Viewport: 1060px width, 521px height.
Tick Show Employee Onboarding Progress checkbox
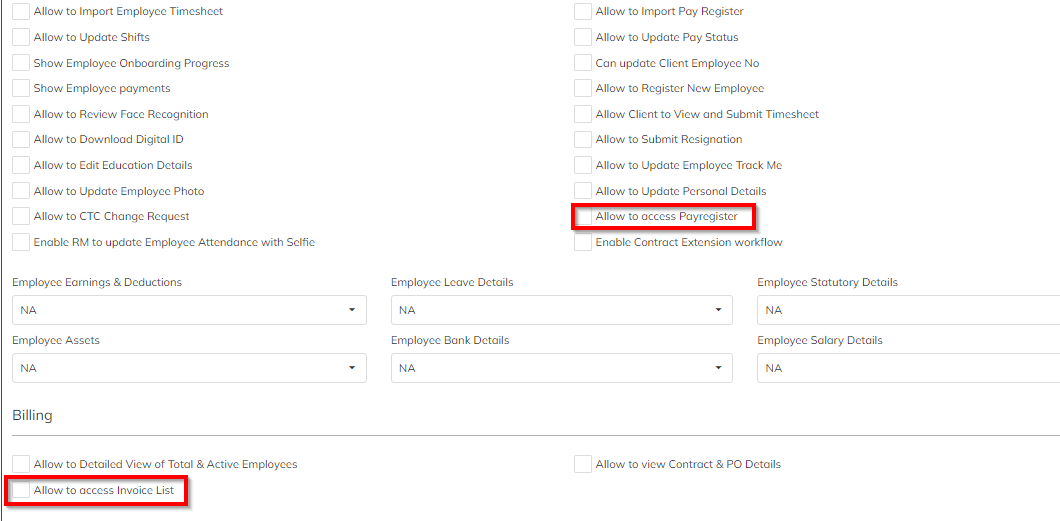21,63
